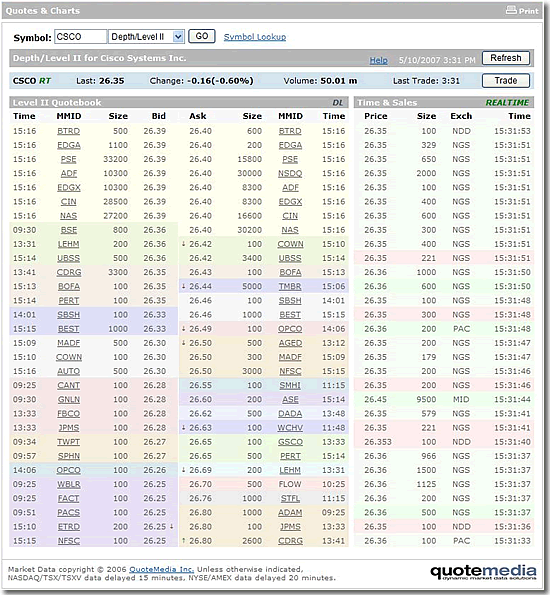This screenshot has height=595, width=550.
Task: Click UBSS market maker at bid 26.36
Action: tap(68, 258)
